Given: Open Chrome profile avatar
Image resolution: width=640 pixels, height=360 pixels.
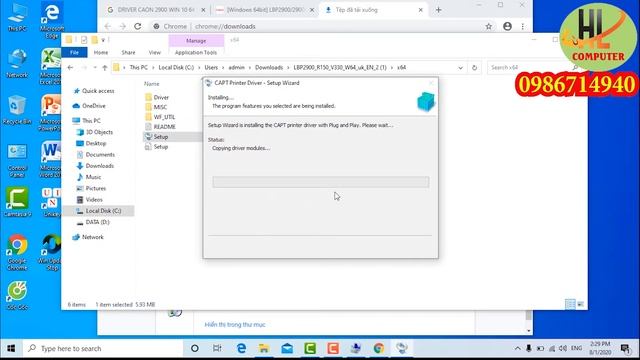Looking at the screenshot, I should (507, 27).
